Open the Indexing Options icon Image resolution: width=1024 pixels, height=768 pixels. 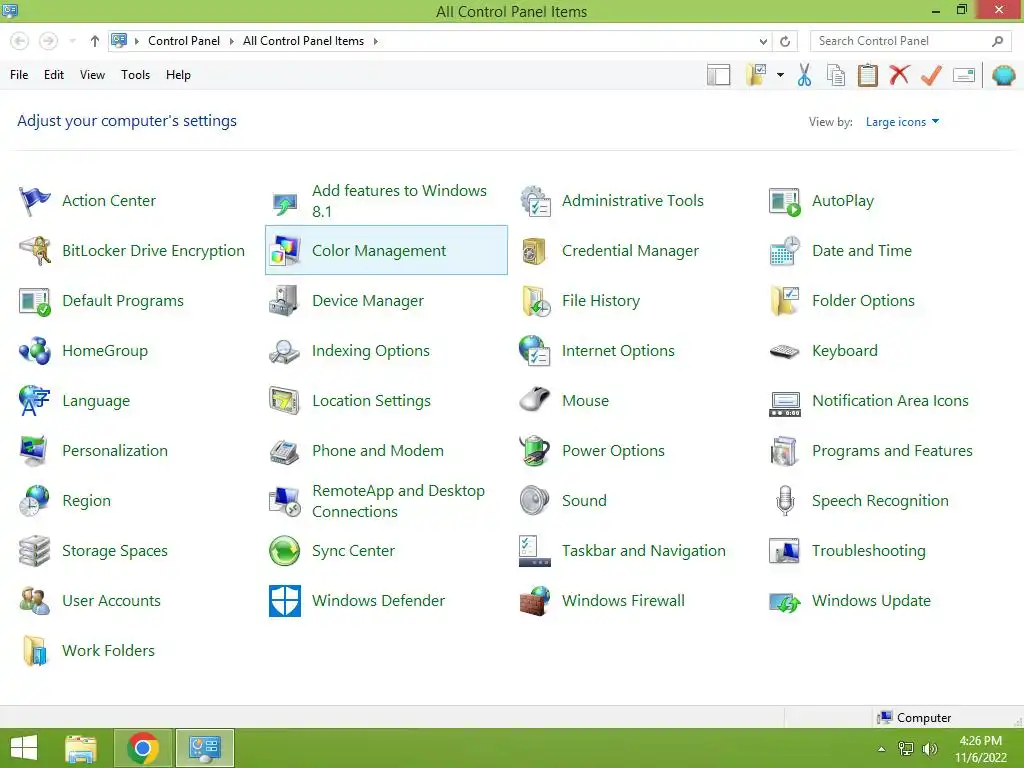coord(285,351)
